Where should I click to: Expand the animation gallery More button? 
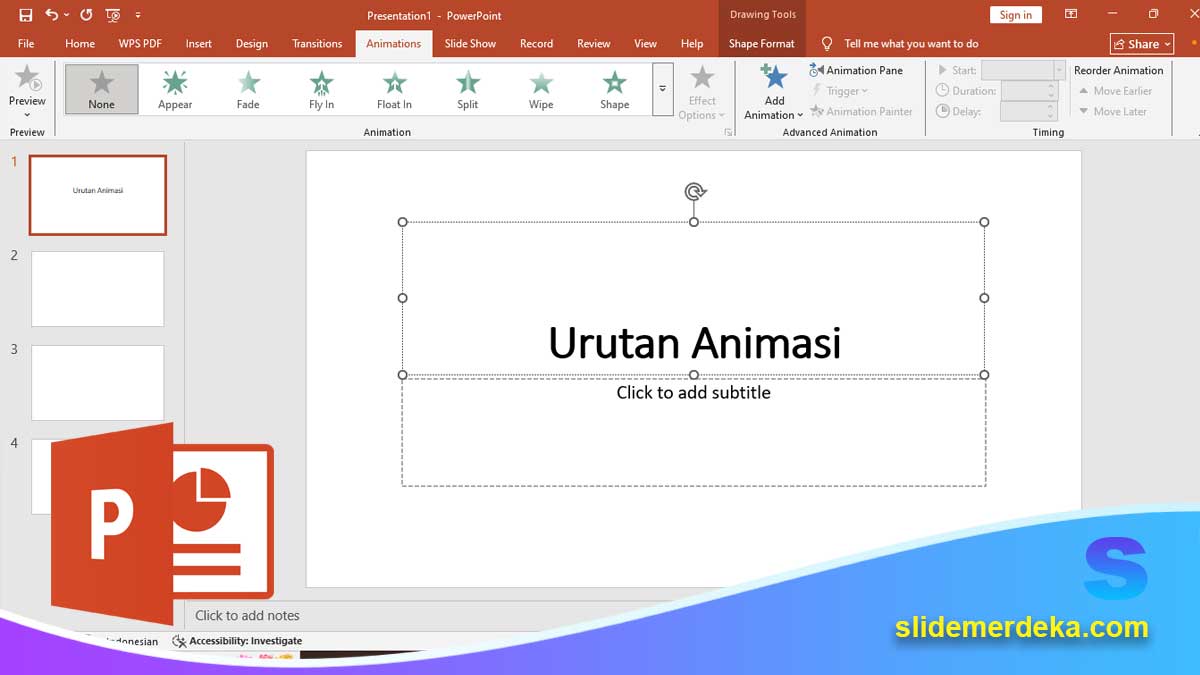(662, 89)
